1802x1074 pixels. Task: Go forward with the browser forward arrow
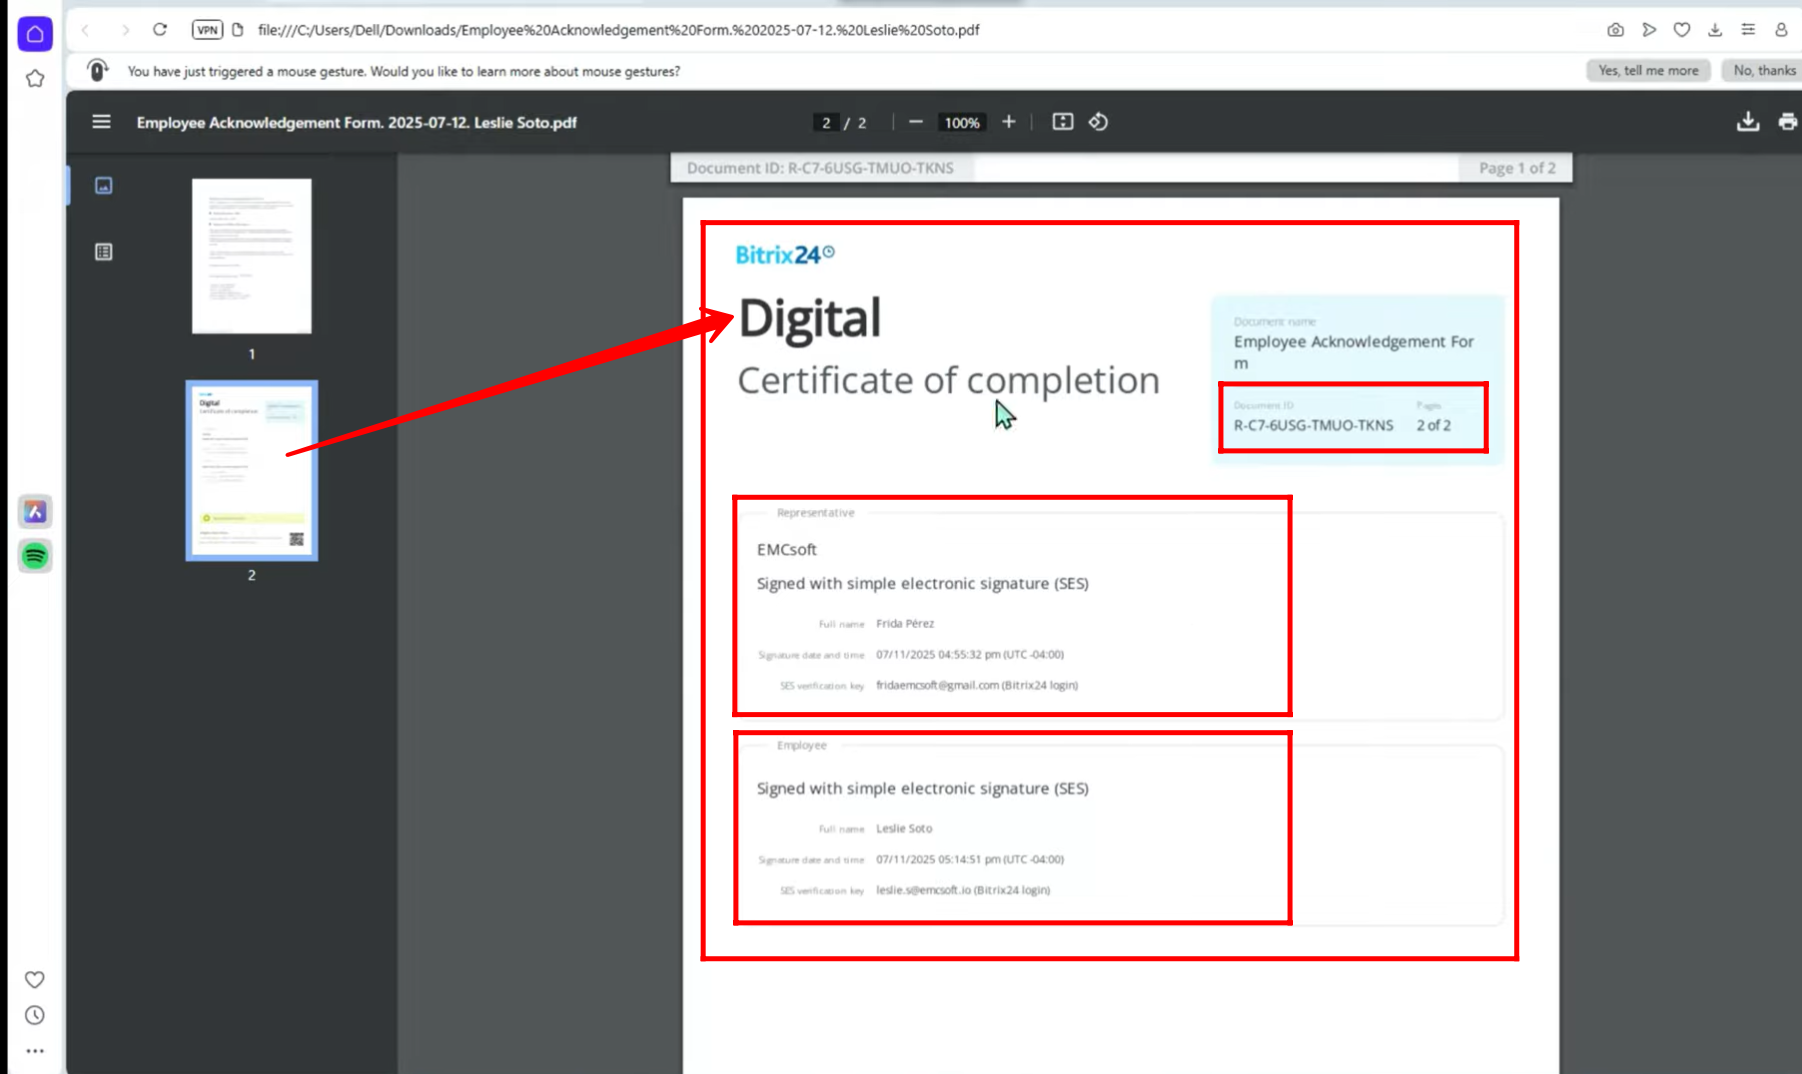pos(125,30)
